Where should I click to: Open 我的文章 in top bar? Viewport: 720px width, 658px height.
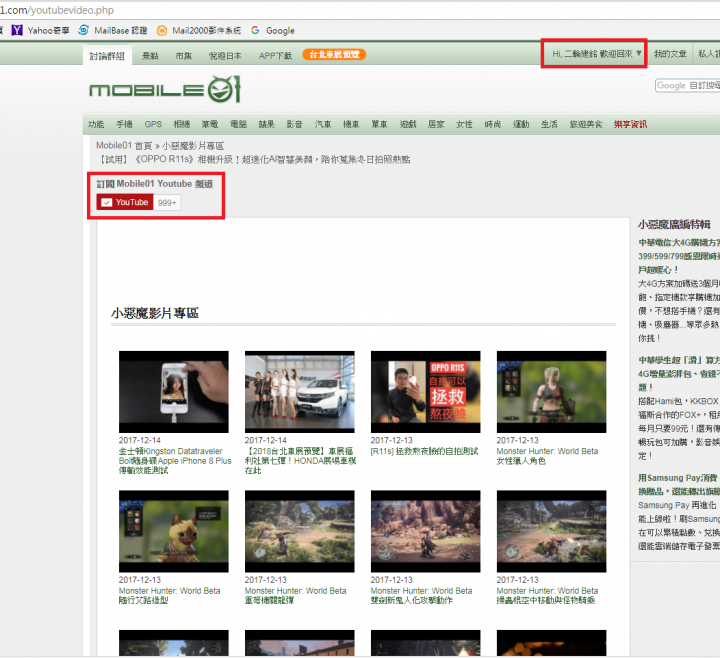tap(670, 54)
